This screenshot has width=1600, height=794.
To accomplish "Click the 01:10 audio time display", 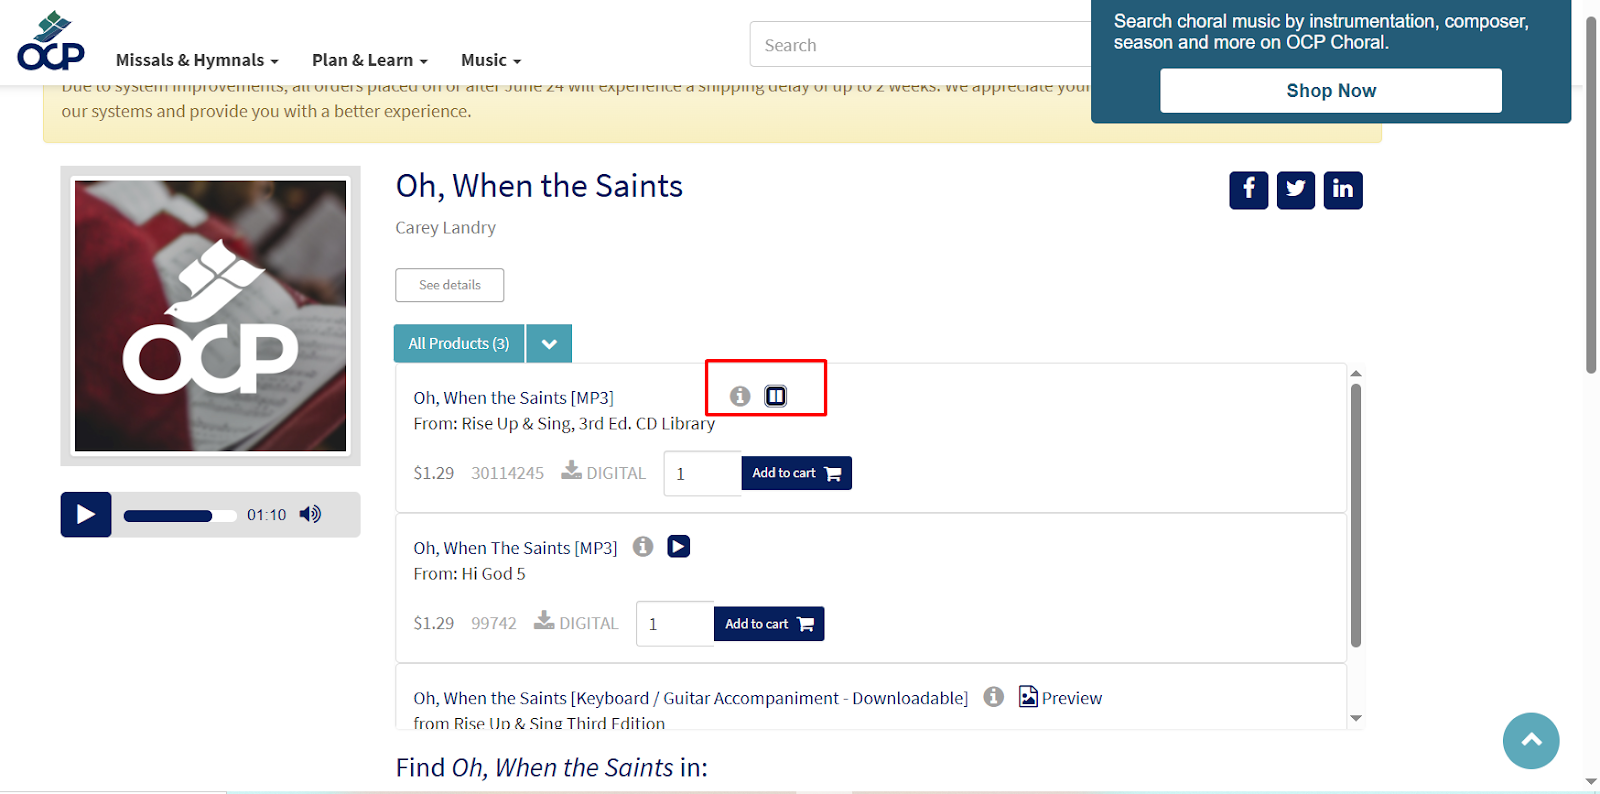I will (266, 515).
